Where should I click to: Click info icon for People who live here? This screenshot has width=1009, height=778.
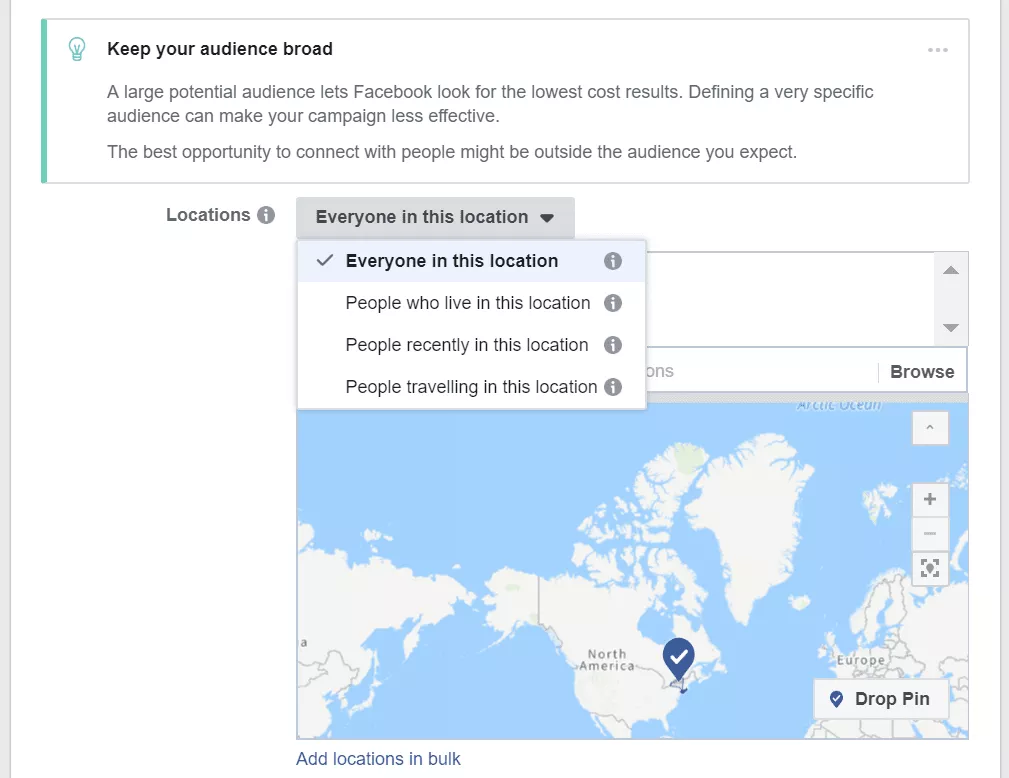pos(613,303)
